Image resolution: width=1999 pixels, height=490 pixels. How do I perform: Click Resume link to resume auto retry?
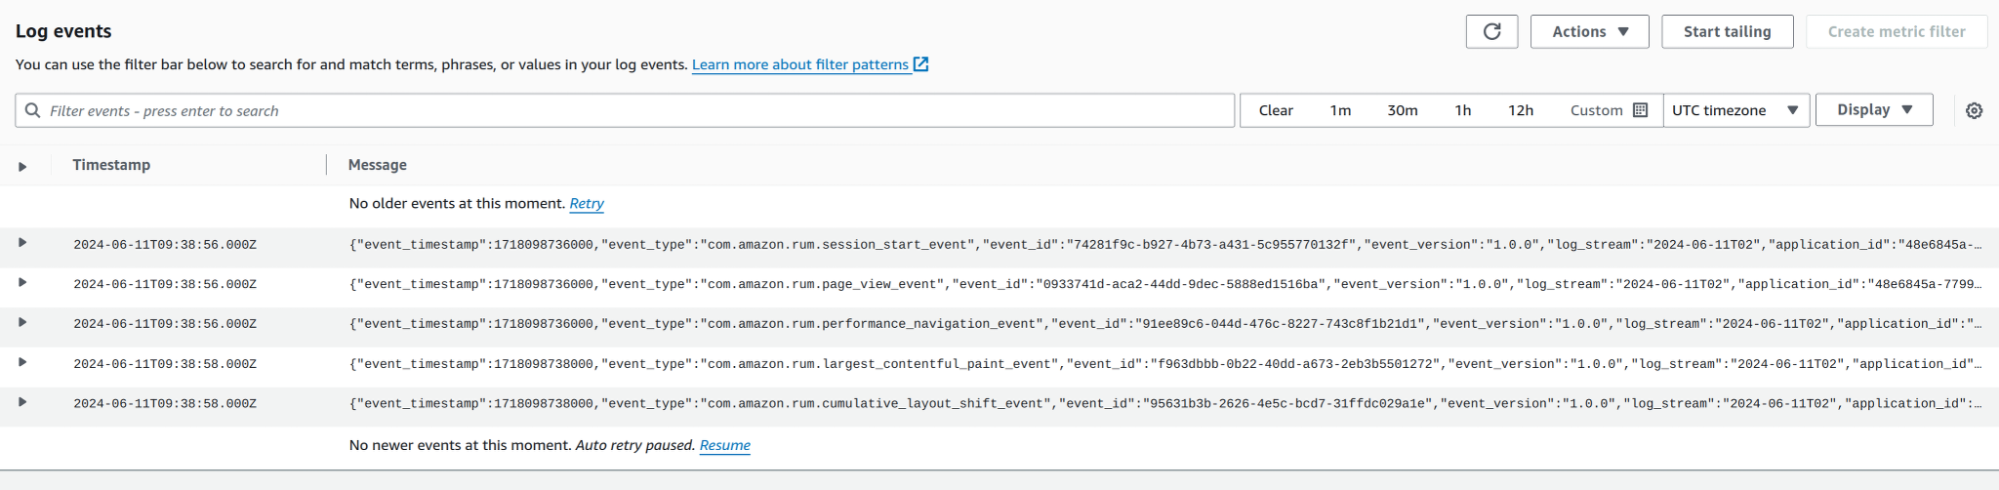click(x=724, y=446)
